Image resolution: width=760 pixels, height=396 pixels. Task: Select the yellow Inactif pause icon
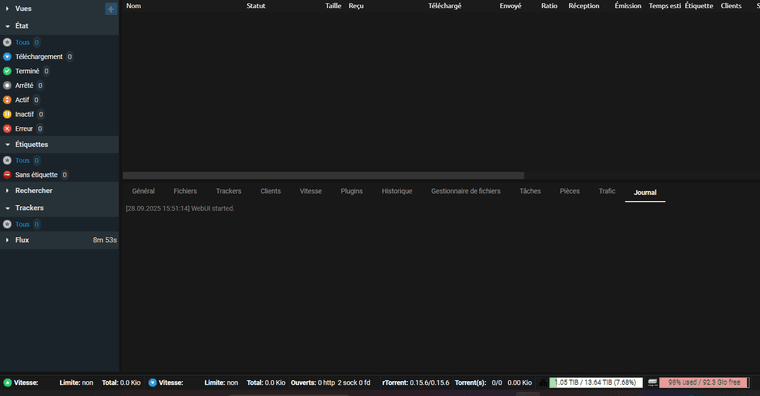pos(7,114)
